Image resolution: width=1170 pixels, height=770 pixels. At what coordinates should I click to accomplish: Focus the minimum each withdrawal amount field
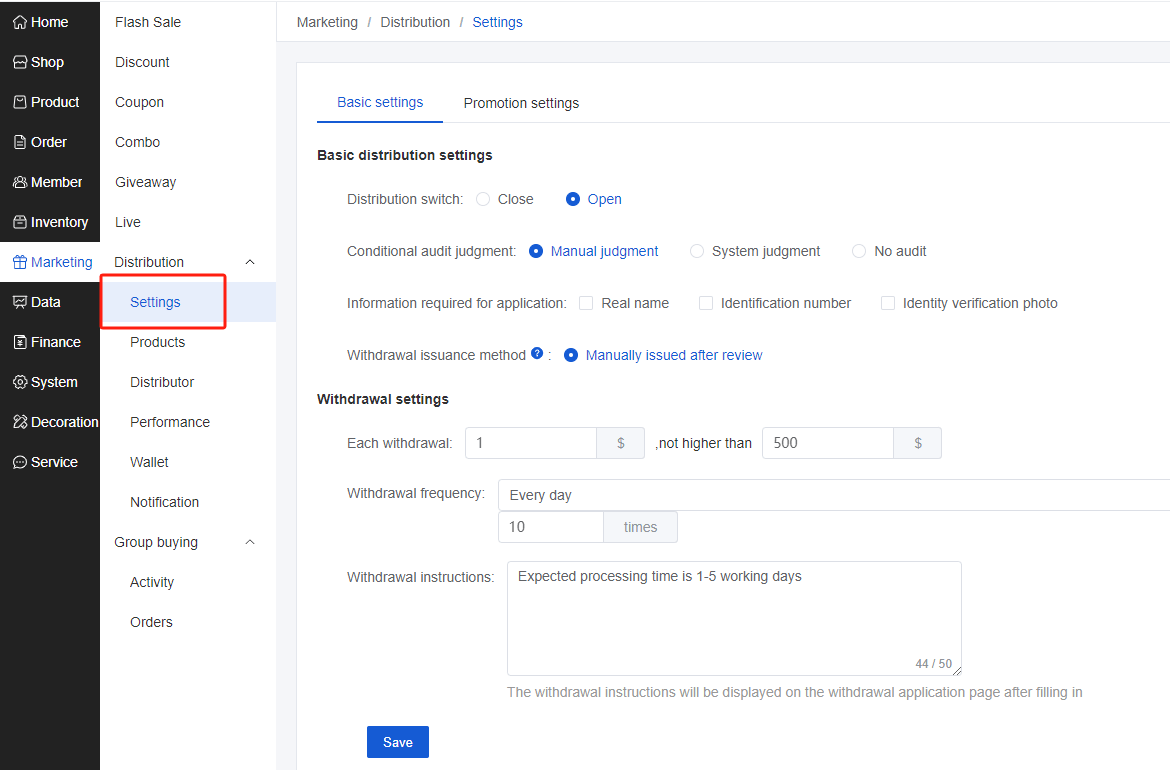(531, 443)
